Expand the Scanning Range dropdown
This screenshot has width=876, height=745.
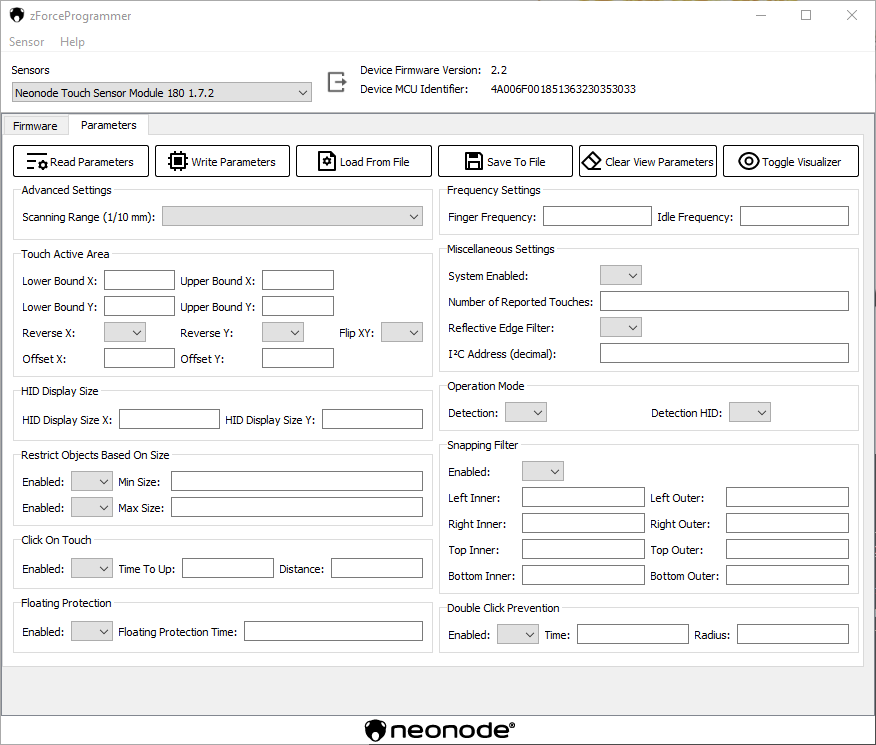pyautogui.click(x=292, y=216)
